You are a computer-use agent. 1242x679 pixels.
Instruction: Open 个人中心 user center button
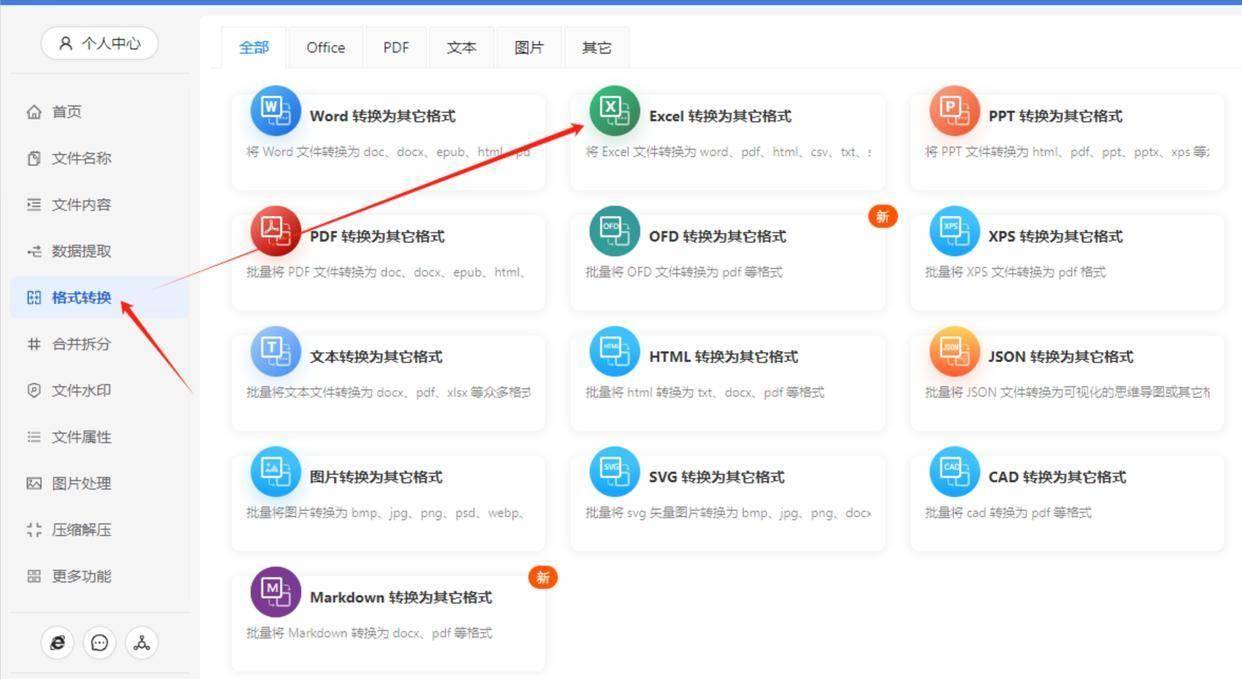pos(99,43)
